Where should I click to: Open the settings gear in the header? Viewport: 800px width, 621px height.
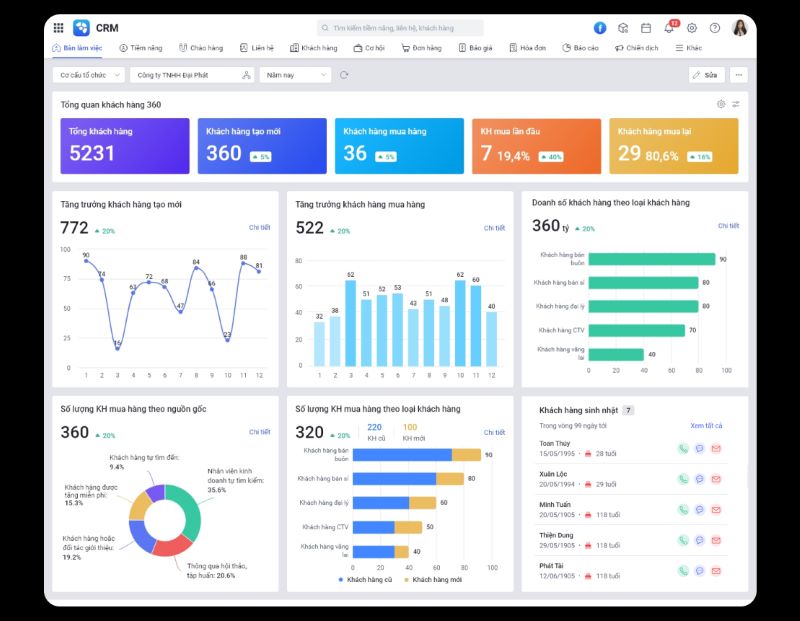pyautogui.click(x=692, y=28)
